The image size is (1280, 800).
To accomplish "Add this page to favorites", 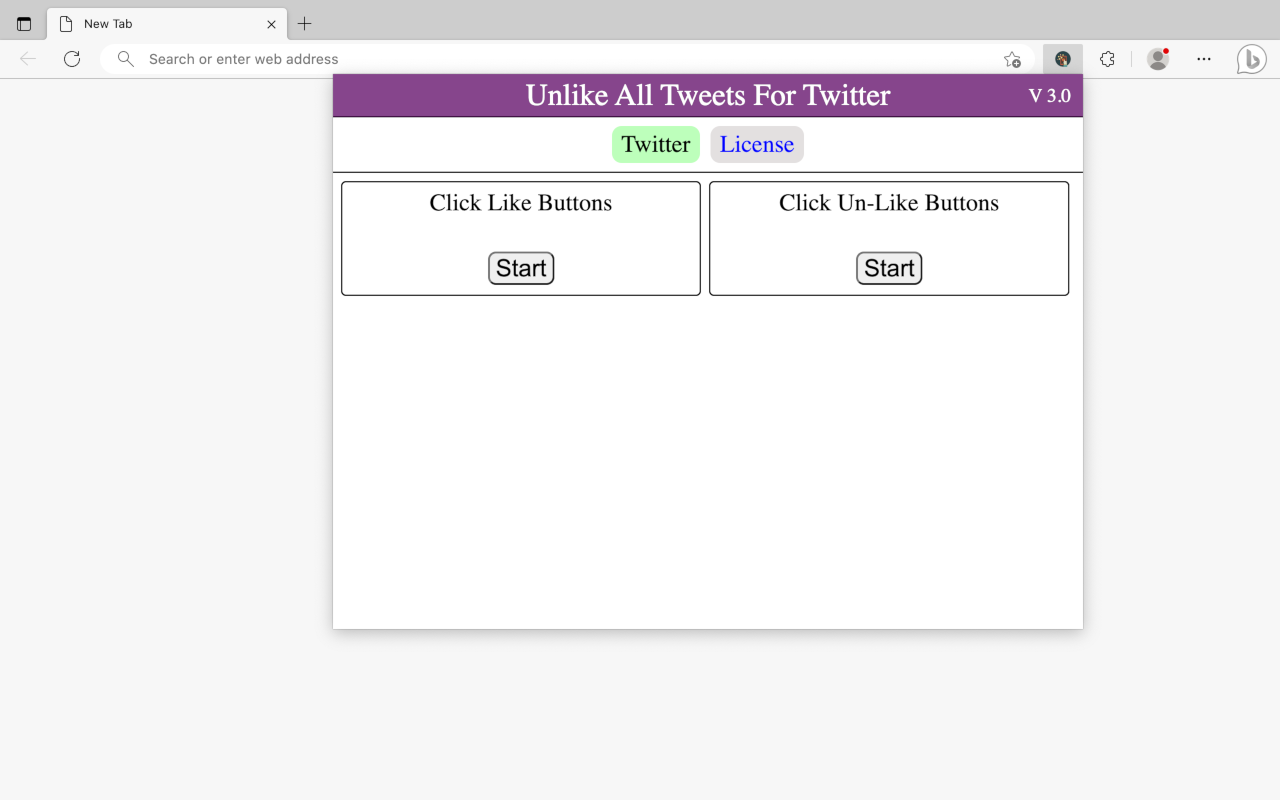I will tap(1012, 59).
